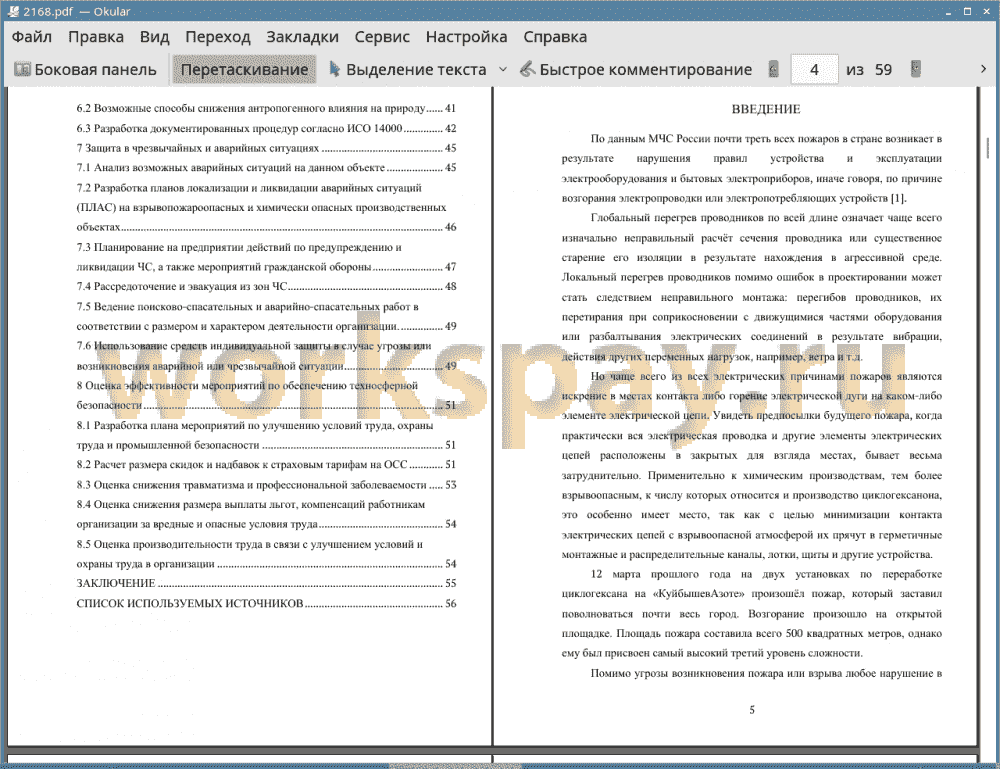1000x769 pixels.
Task: Open the Файл menu
Action: [x=32, y=37]
